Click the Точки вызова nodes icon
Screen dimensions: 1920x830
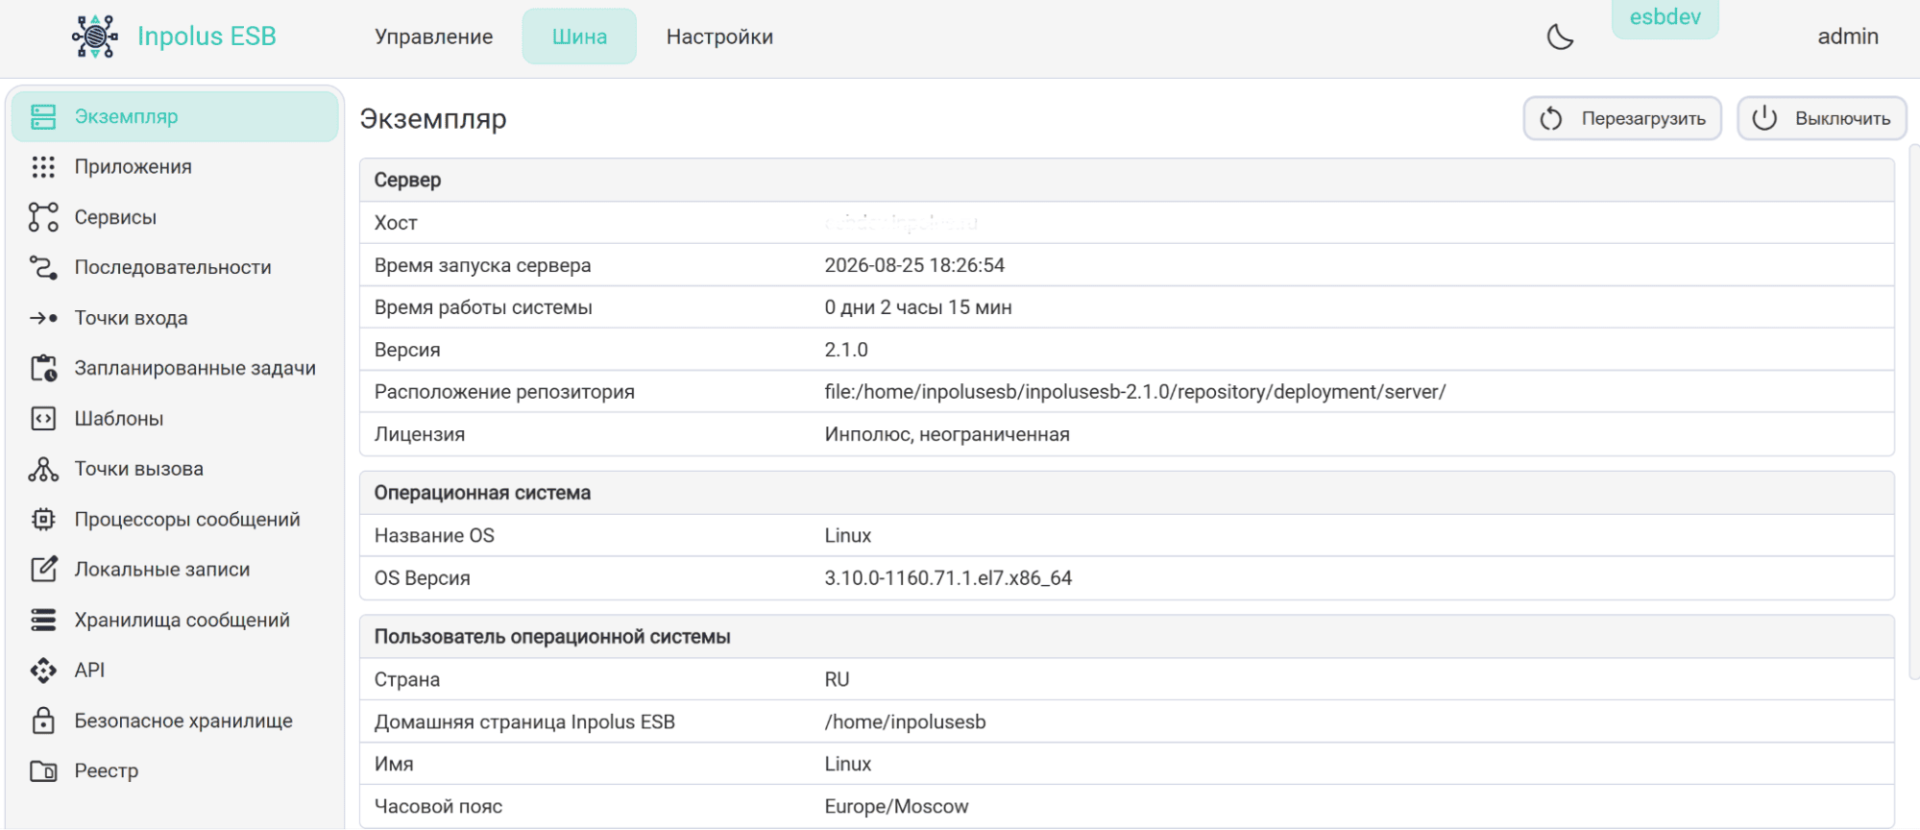point(43,469)
